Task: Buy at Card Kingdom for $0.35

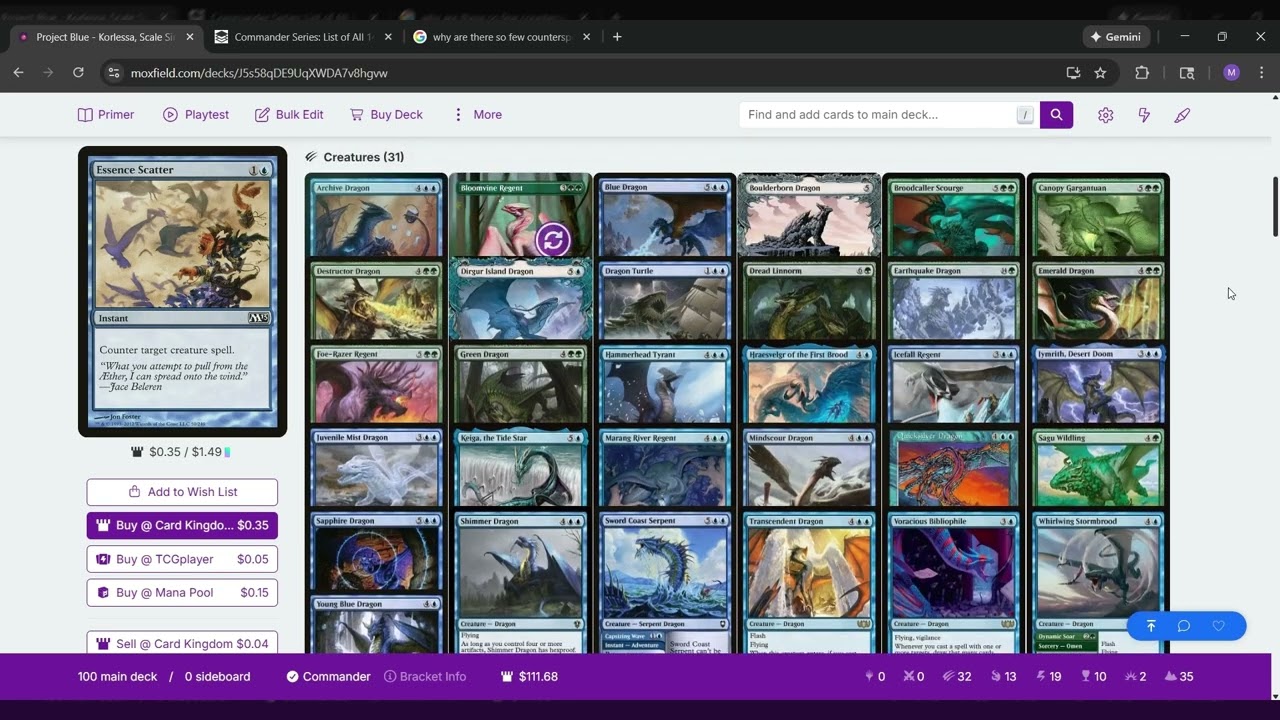Action: 182,525
